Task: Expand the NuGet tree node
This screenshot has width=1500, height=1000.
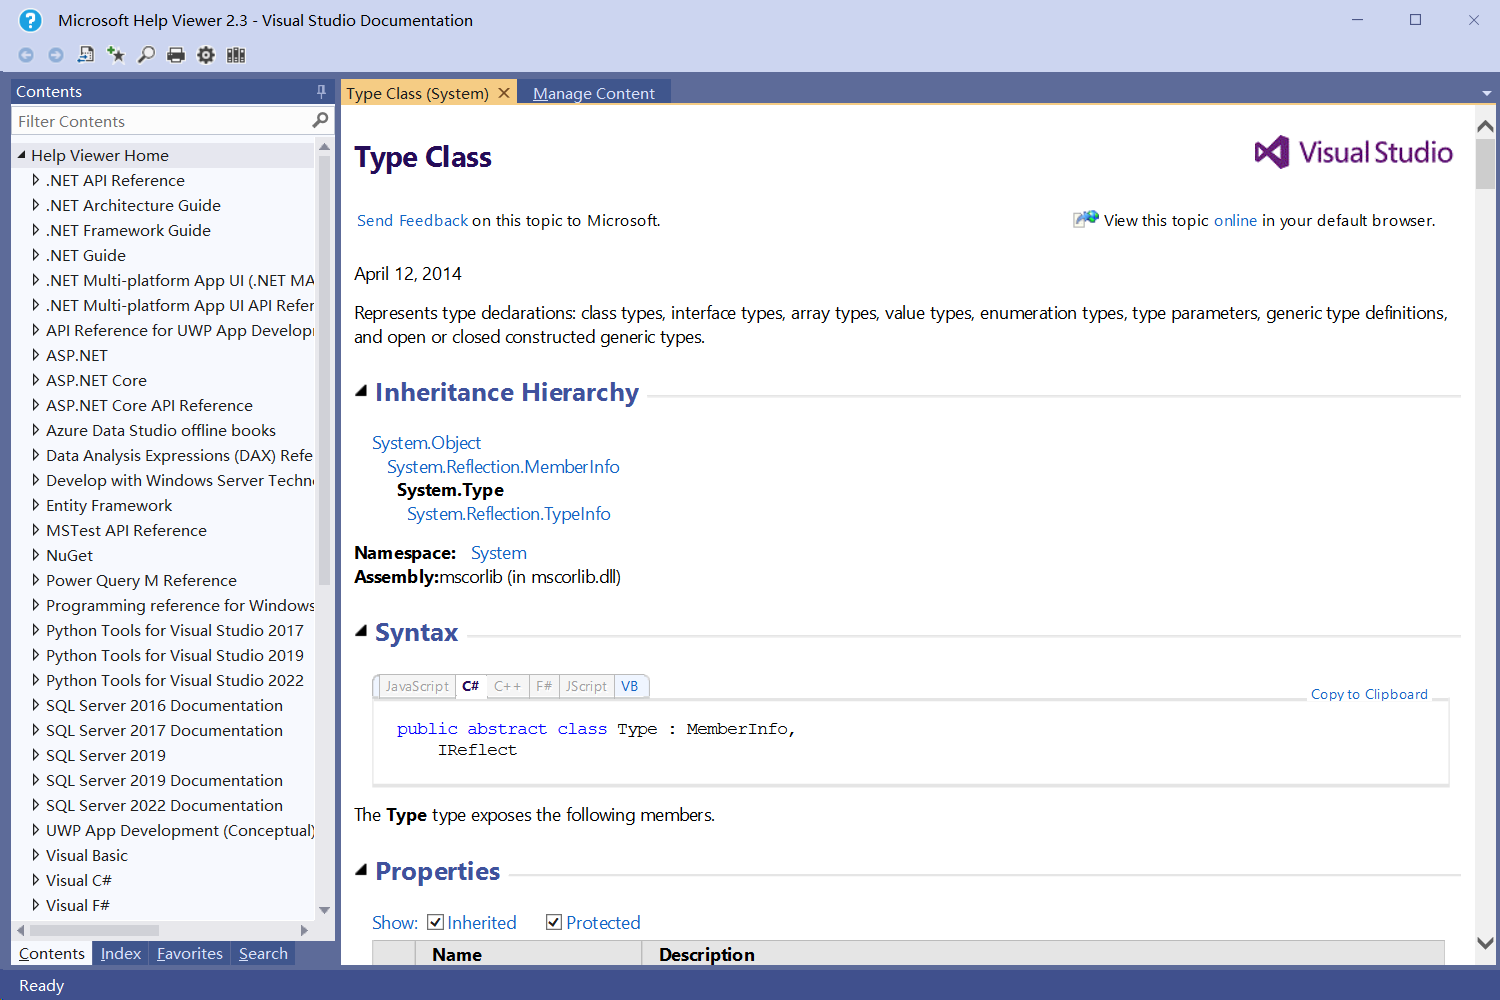Action: [36, 555]
